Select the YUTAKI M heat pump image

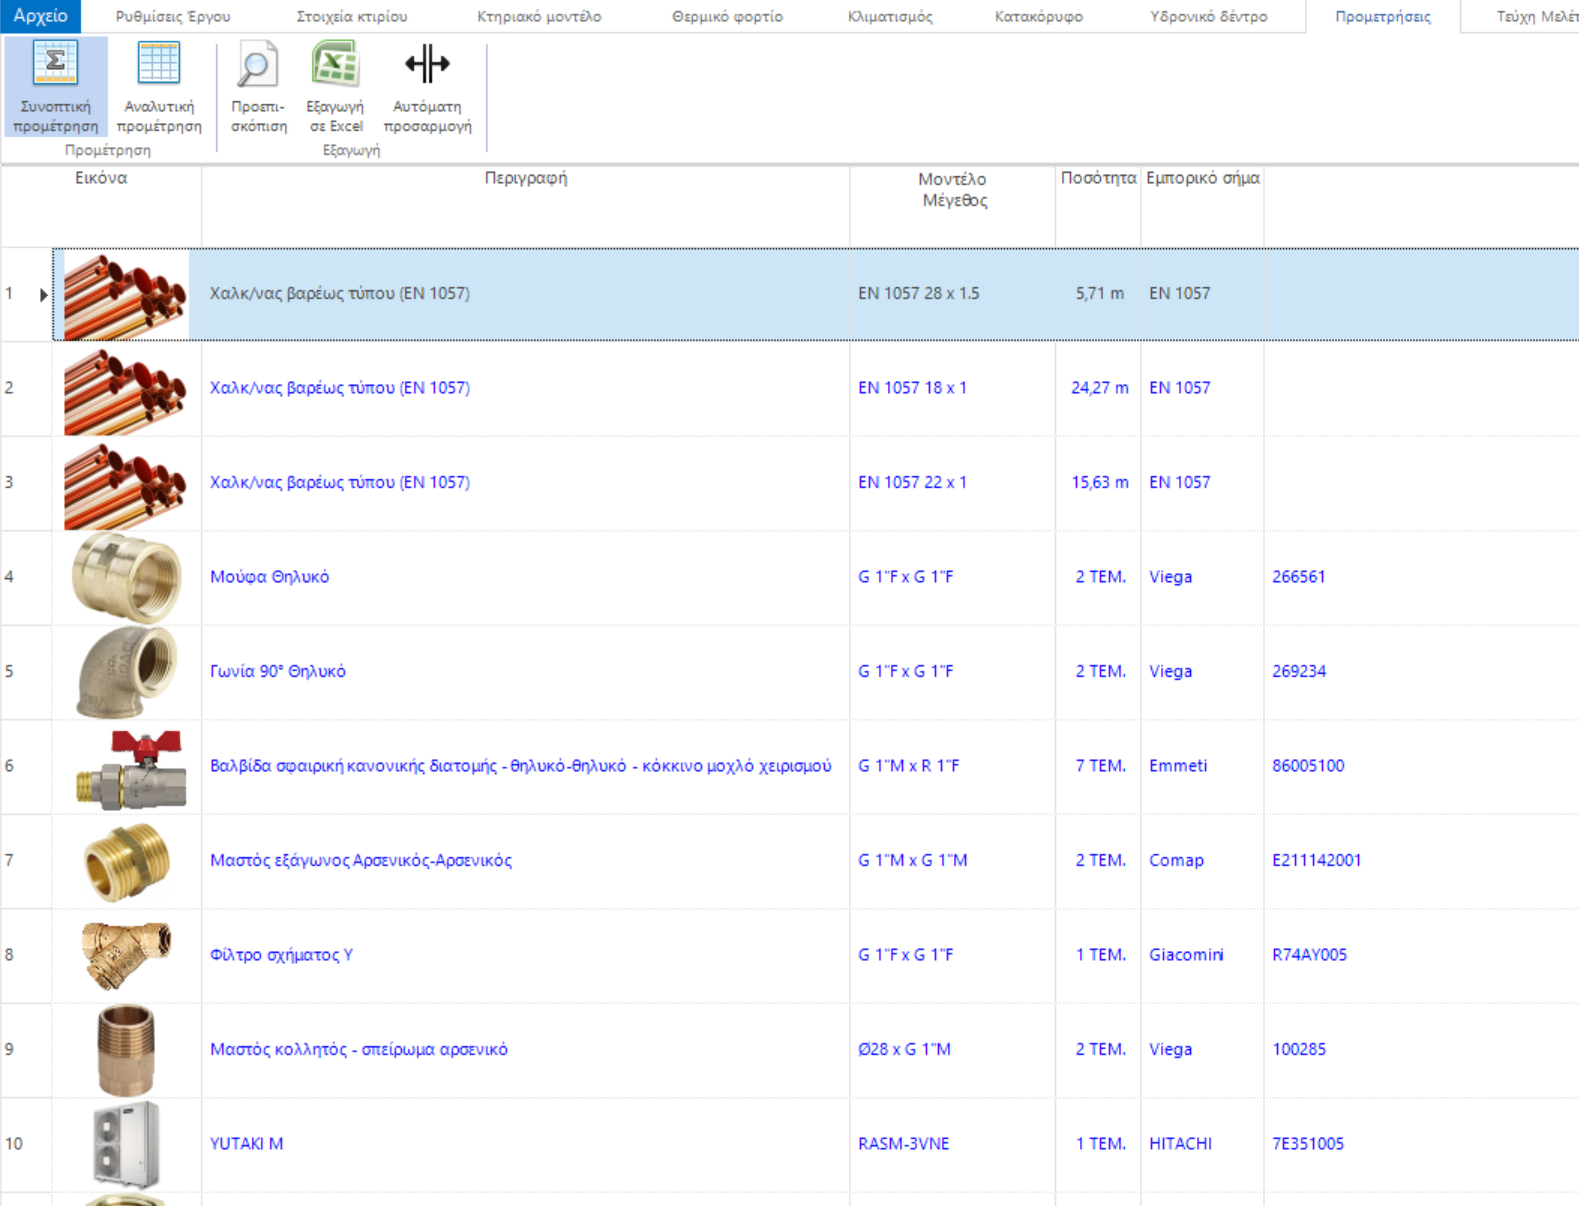(x=127, y=1144)
